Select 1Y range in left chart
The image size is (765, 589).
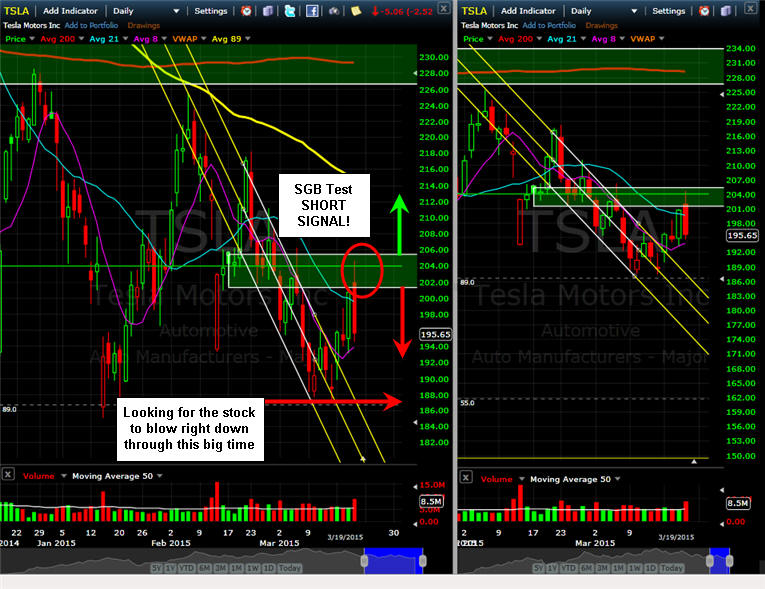[170, 568]
